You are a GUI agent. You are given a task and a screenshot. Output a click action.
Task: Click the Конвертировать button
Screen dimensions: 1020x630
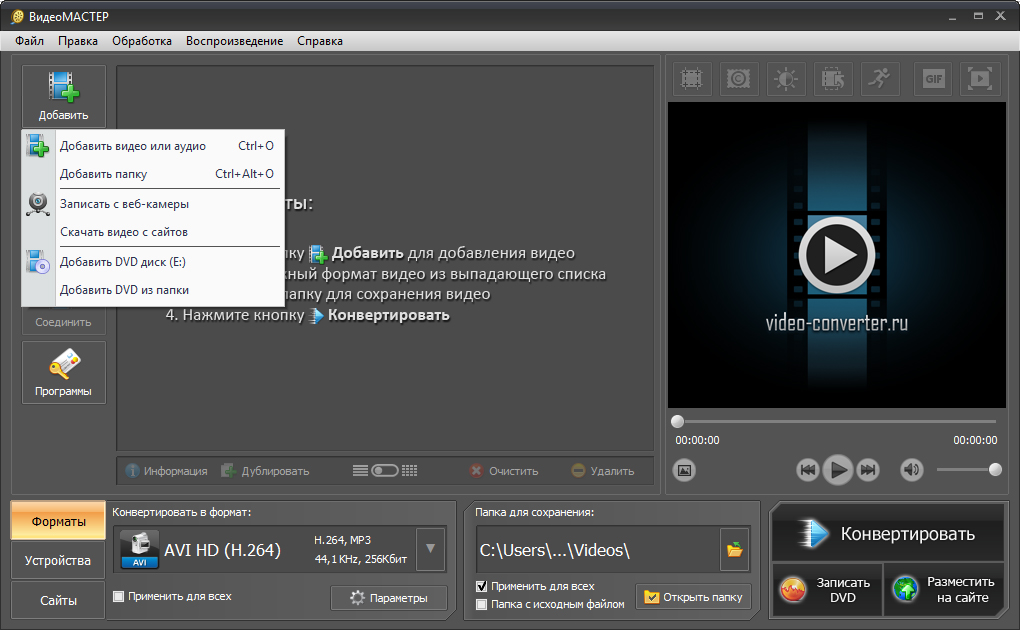[x=888, y=534]
